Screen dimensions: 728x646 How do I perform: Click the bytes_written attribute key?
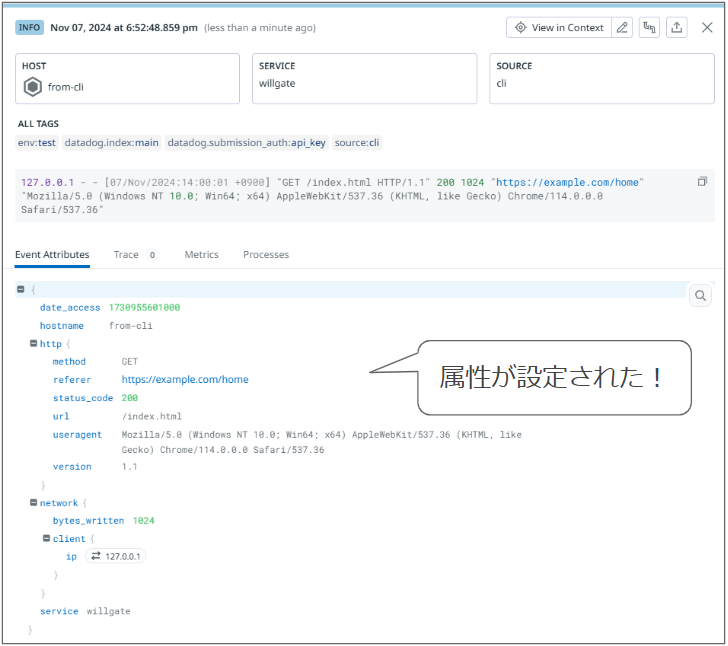[88, 521]
